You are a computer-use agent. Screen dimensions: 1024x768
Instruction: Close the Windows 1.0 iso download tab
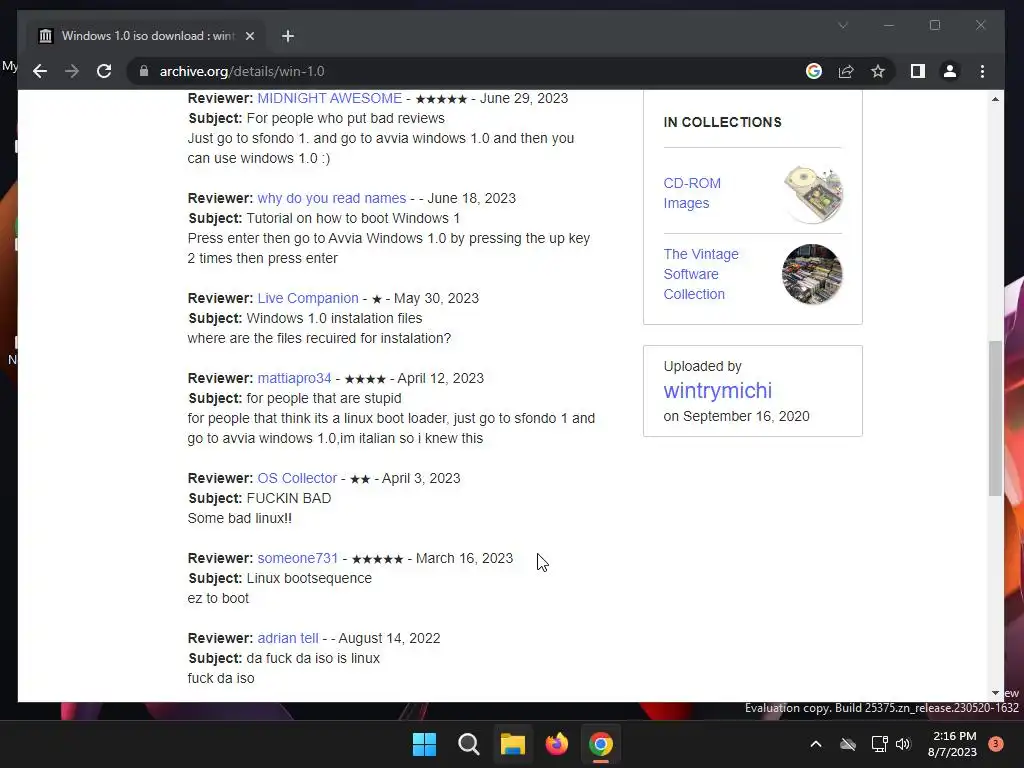coord(249,36)
